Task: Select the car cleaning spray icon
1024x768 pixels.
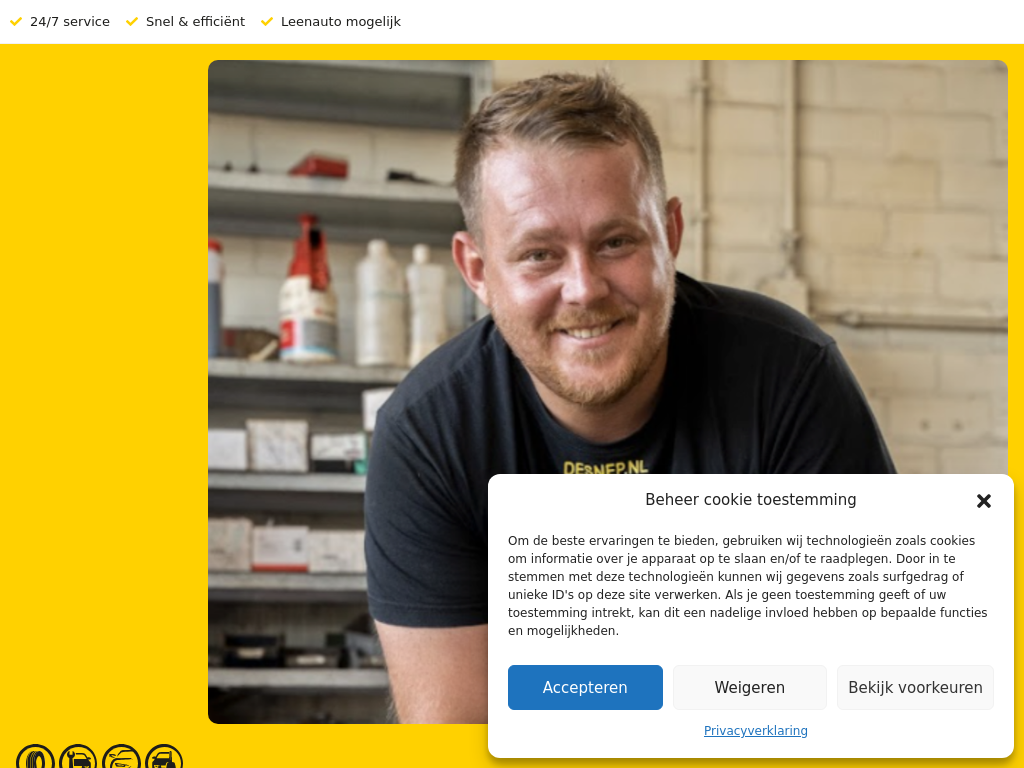Action: coord(164,758)
